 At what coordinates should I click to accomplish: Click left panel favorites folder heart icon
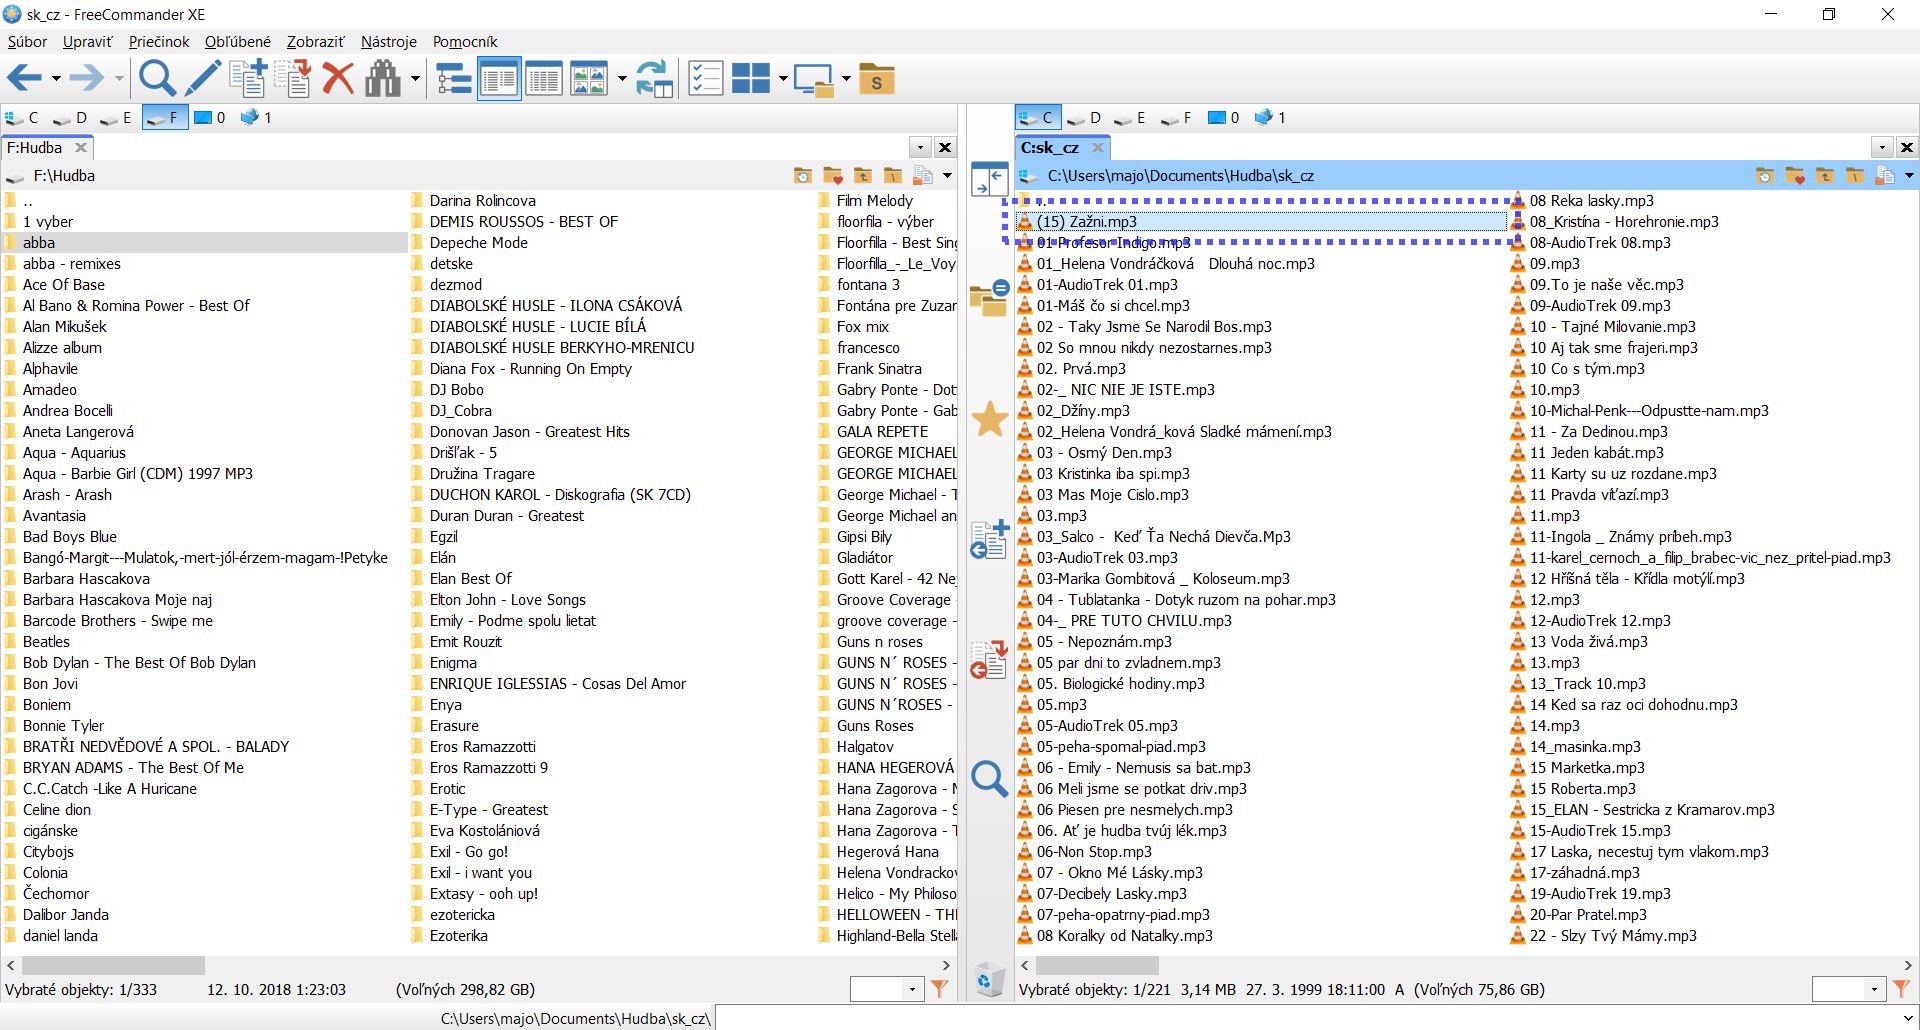click(833, 176)
